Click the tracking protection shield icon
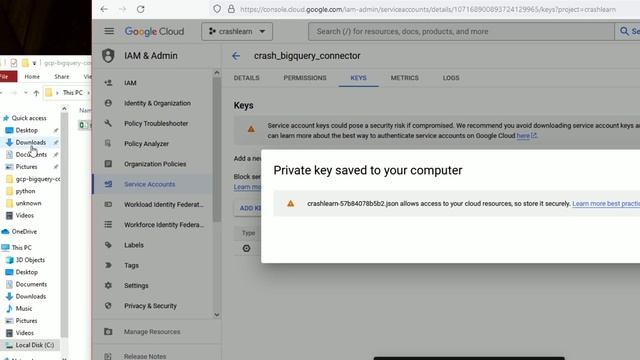The image size is (640, 360). [217, 9]
